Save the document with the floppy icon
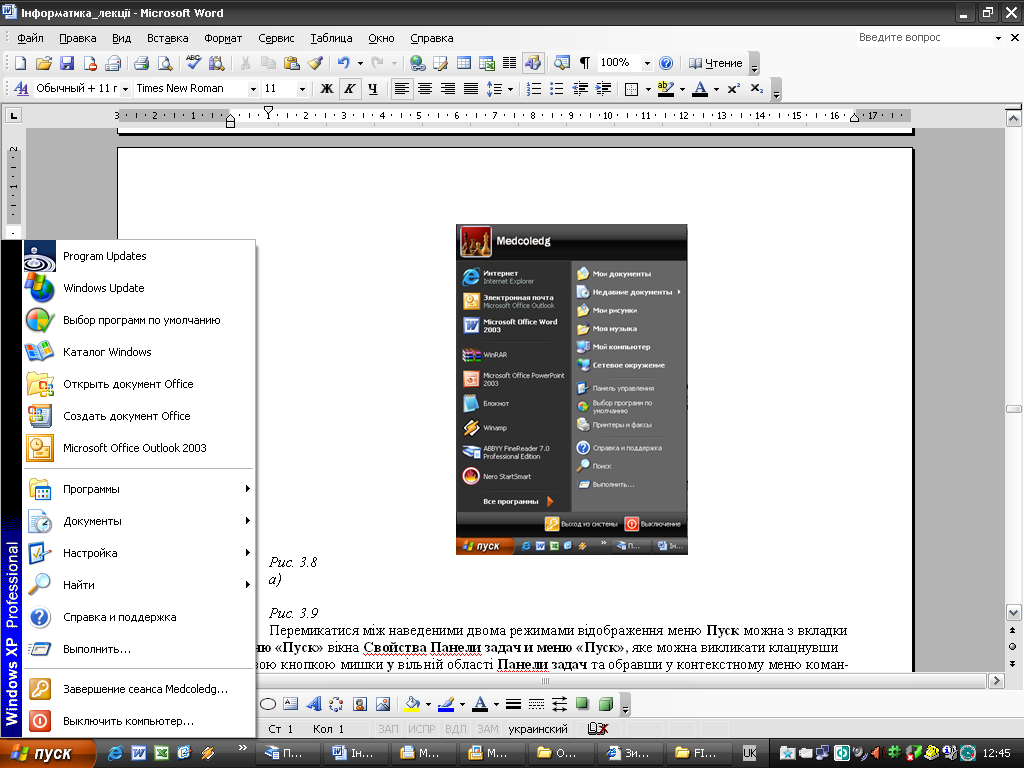 coord(67,63)
